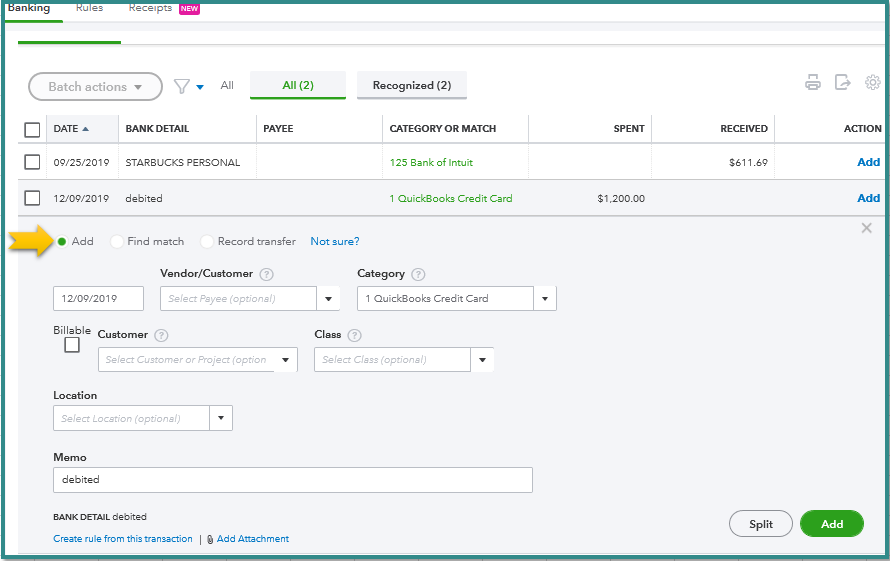
Task: Expand the Select Payee dropdown arrow
Action: click(328, 299)
